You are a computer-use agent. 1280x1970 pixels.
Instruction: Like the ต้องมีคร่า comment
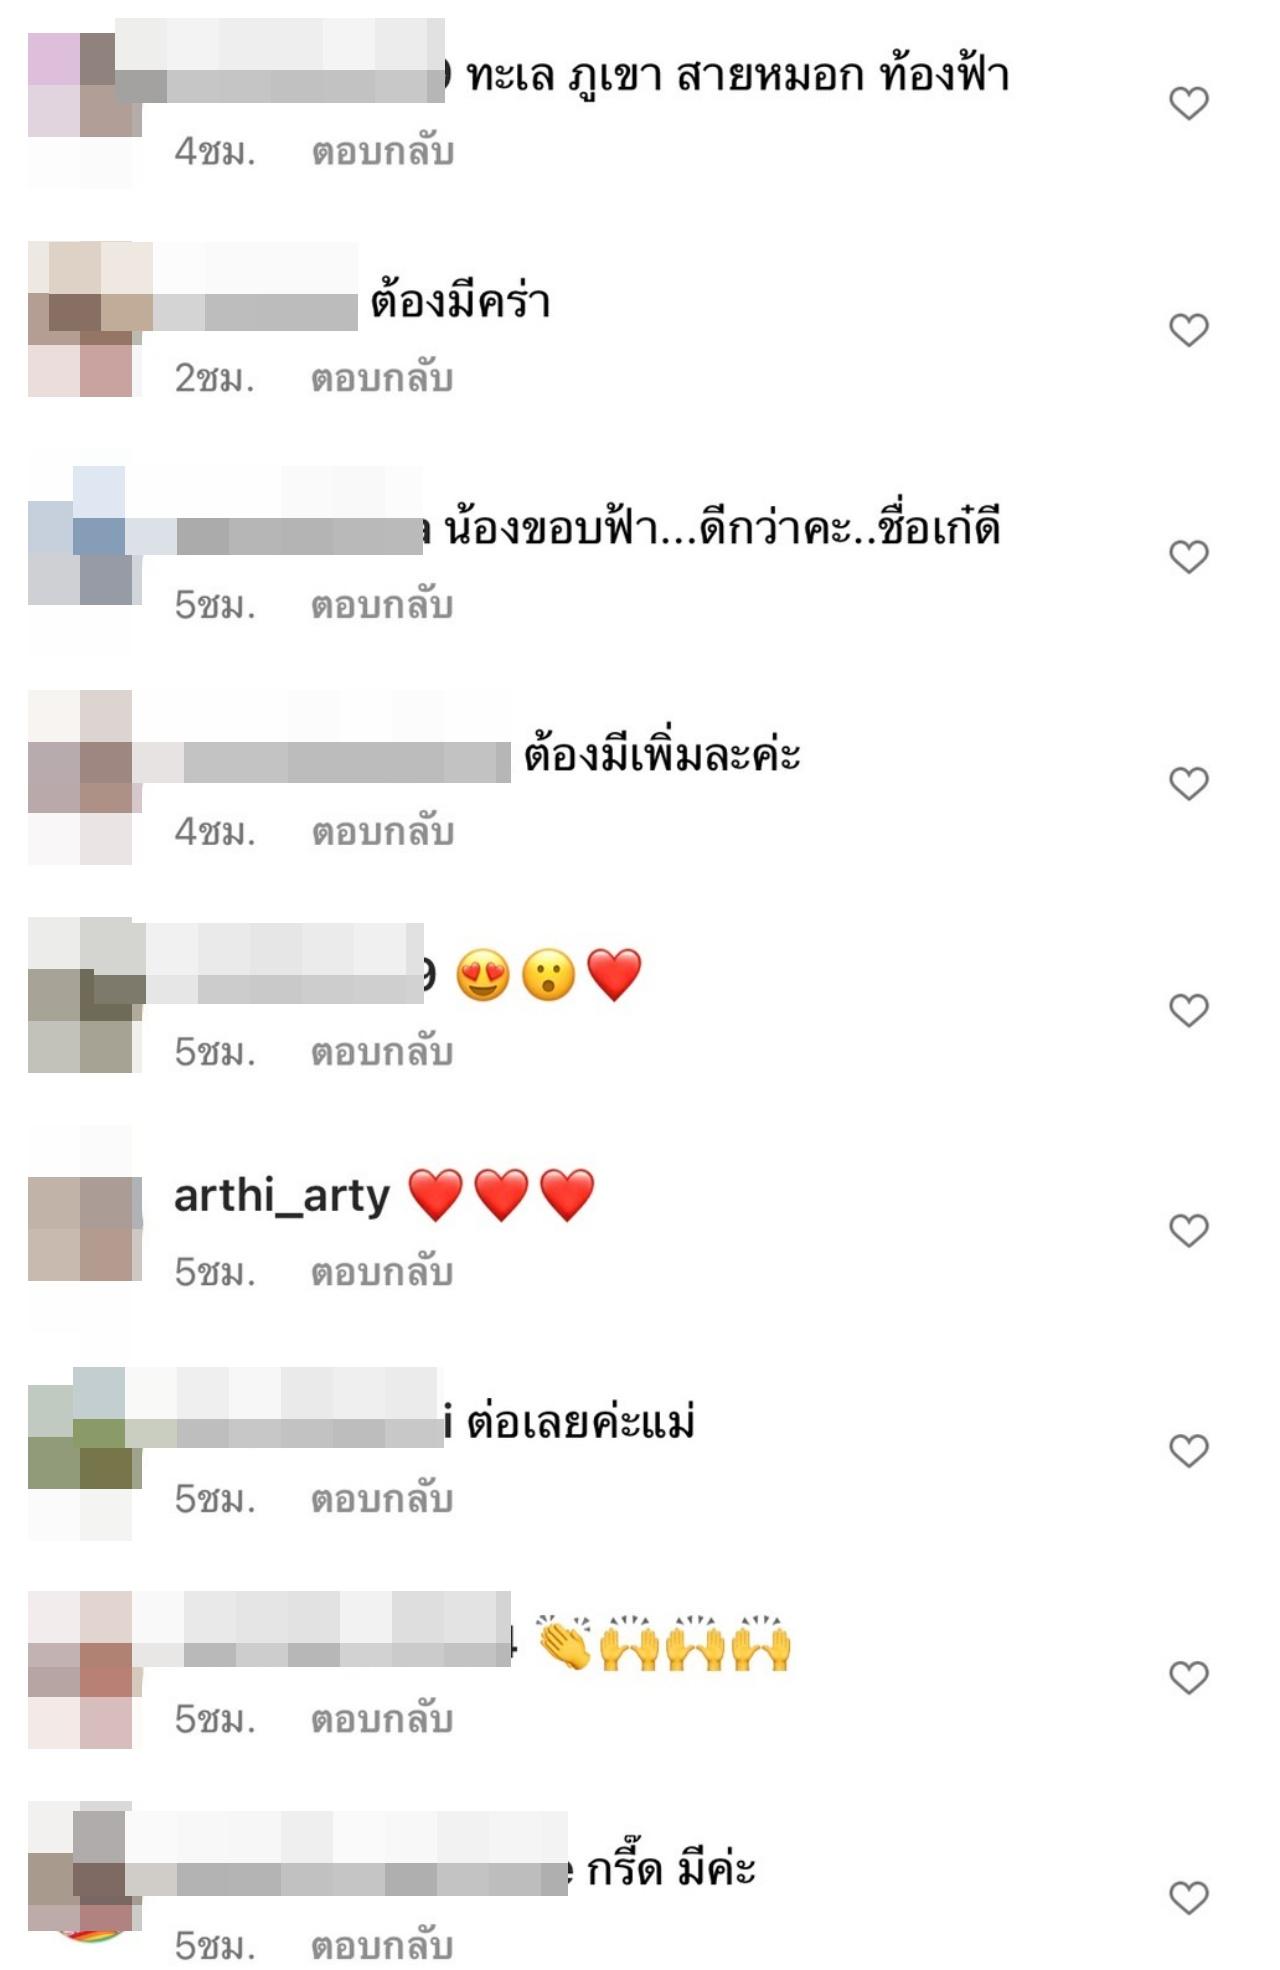(1189, 329)
